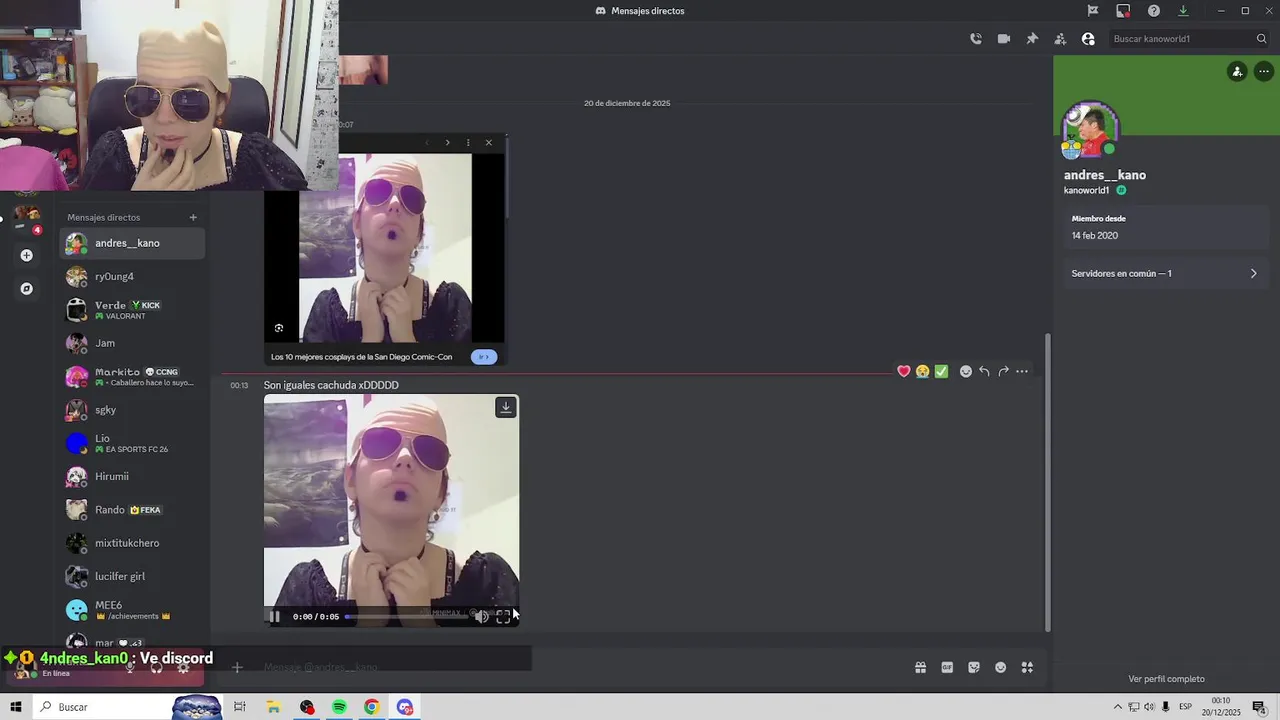Close the picture-in-picture video preview

click(x=489, y=142)
